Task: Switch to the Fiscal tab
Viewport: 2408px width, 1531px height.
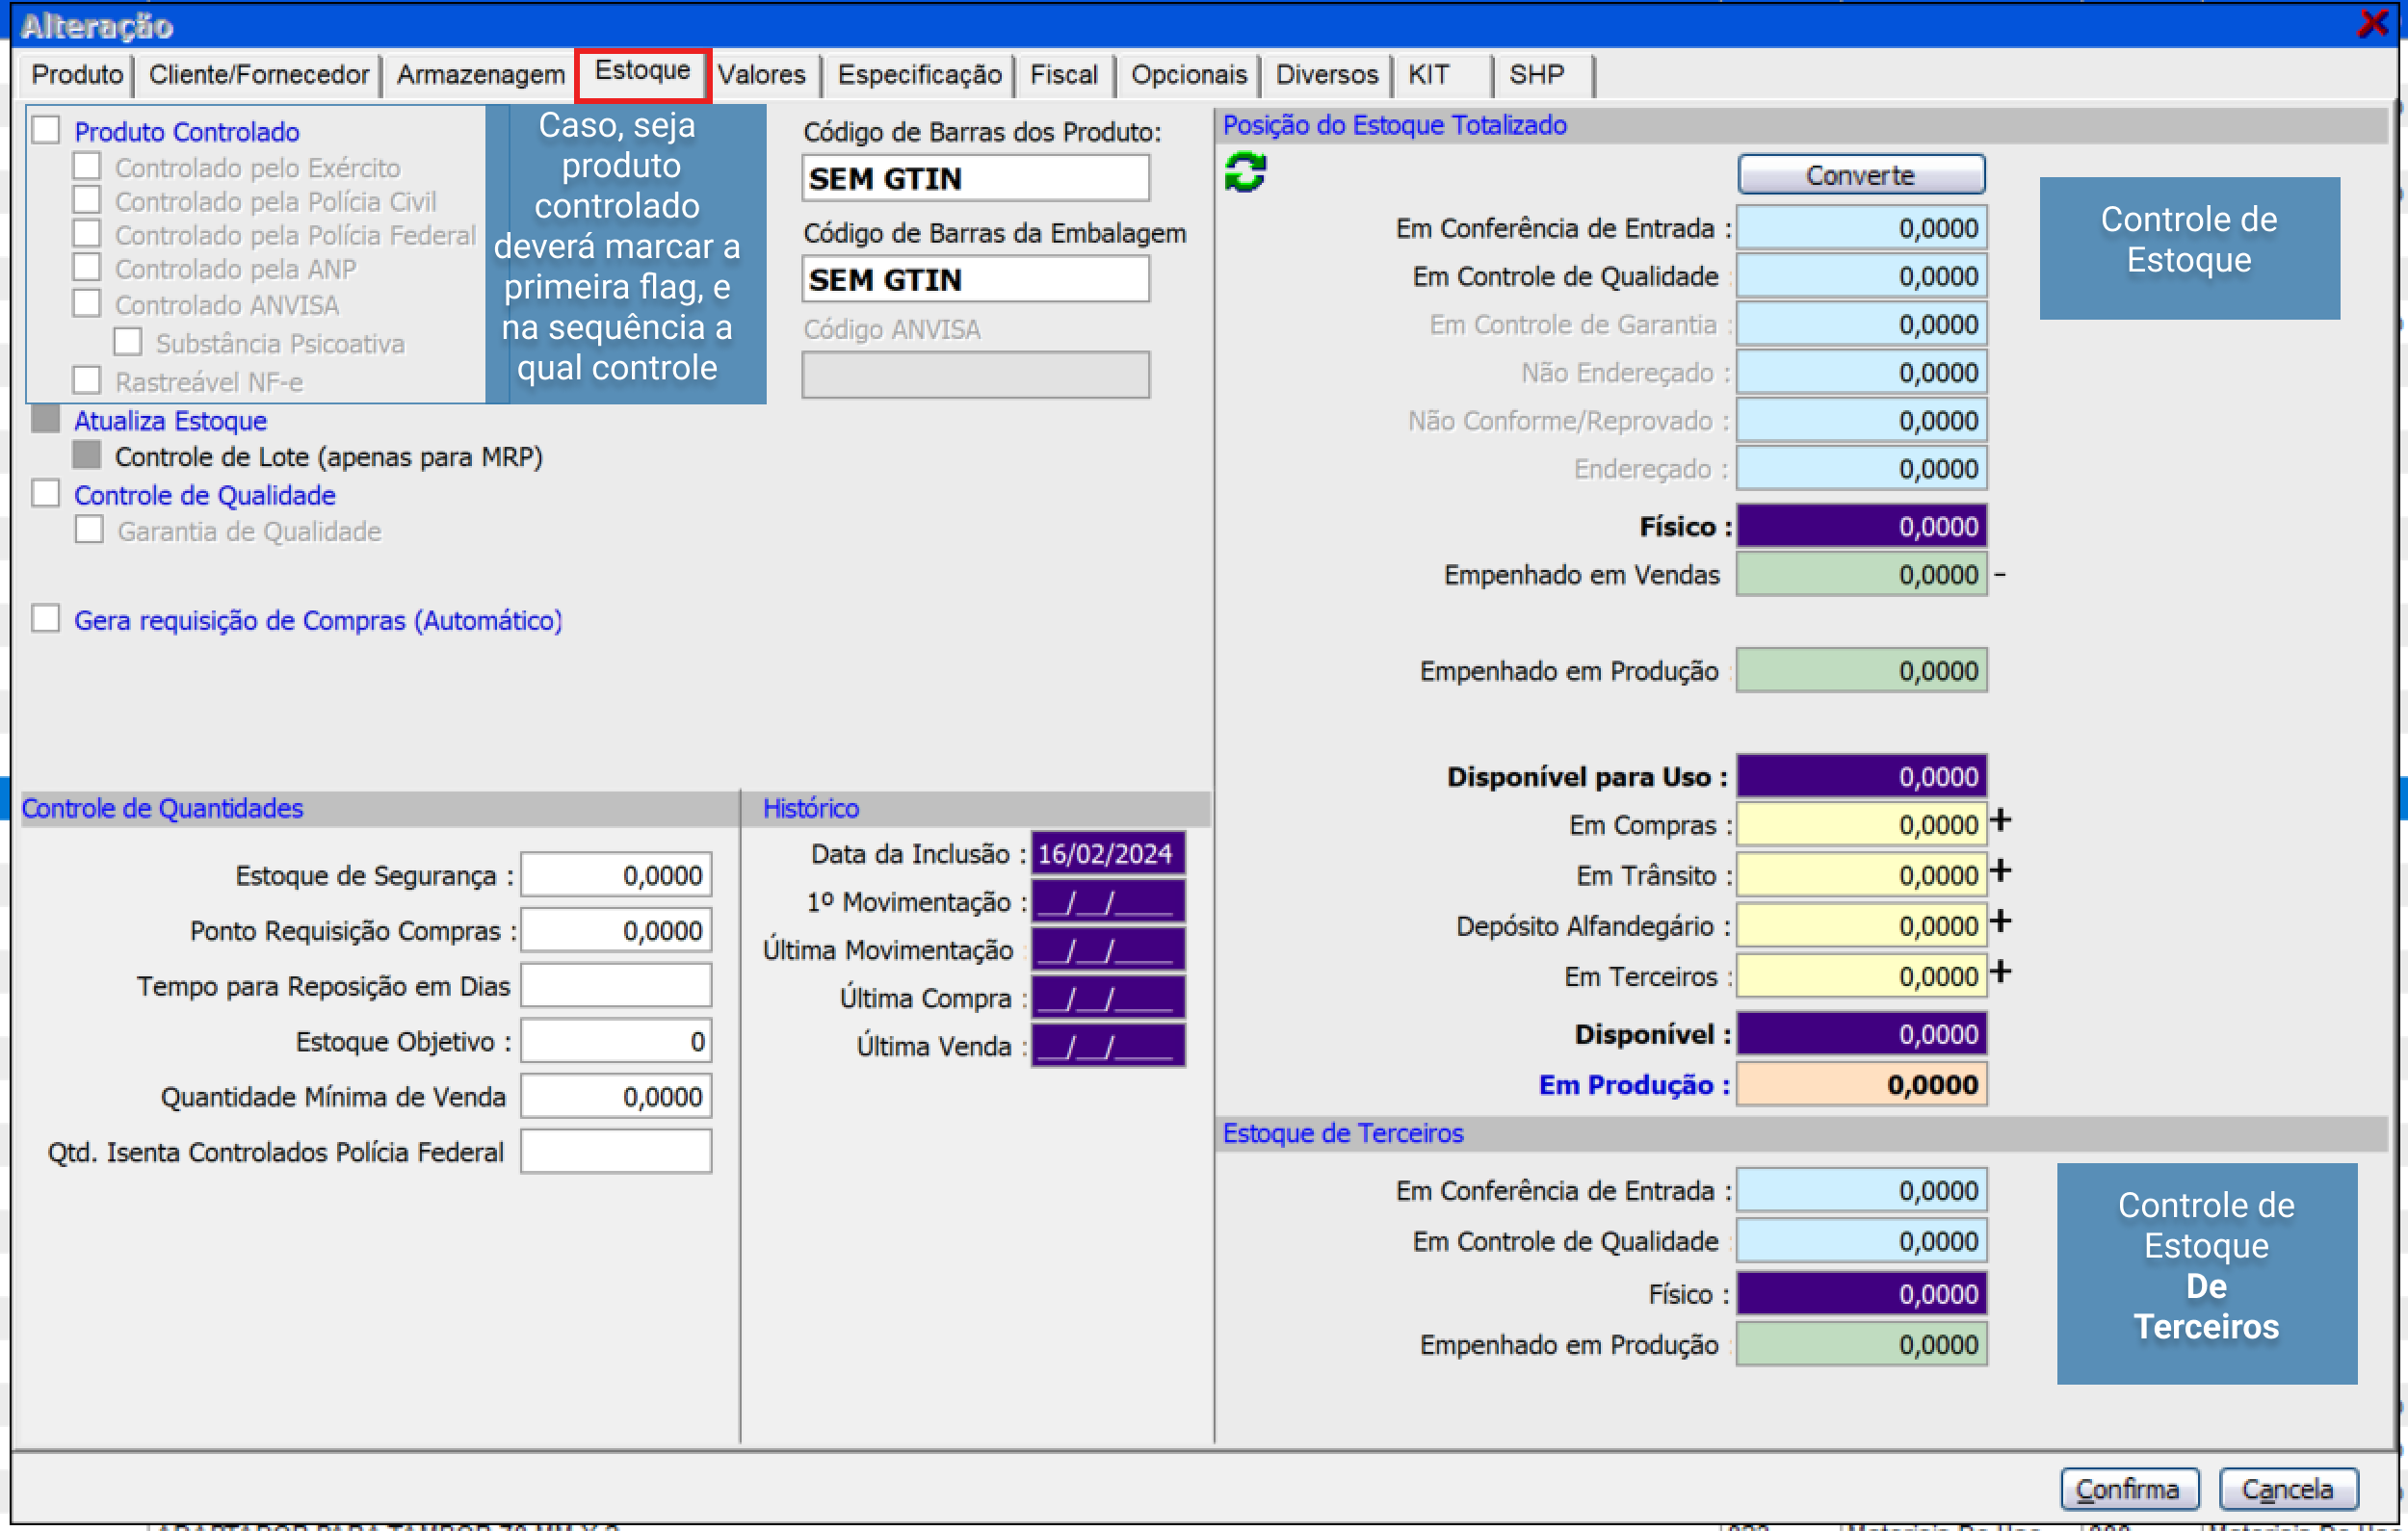Action: click(x=1063, y=75)
